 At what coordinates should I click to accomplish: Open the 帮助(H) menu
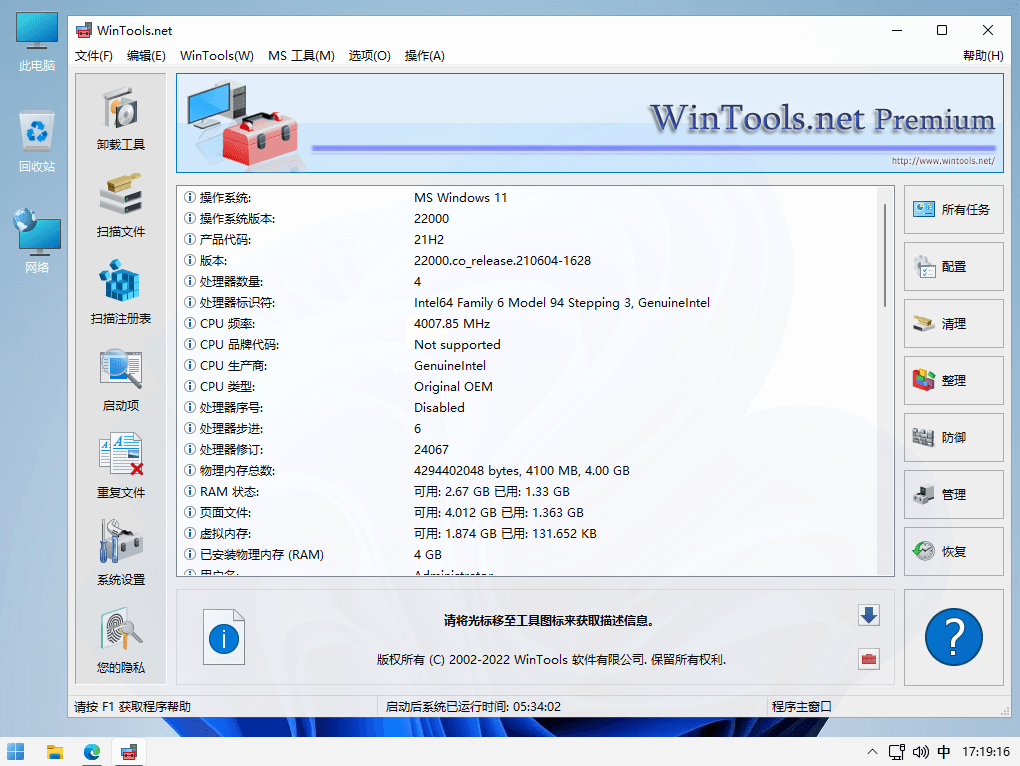pyautogui.click(x=983, y=56)
